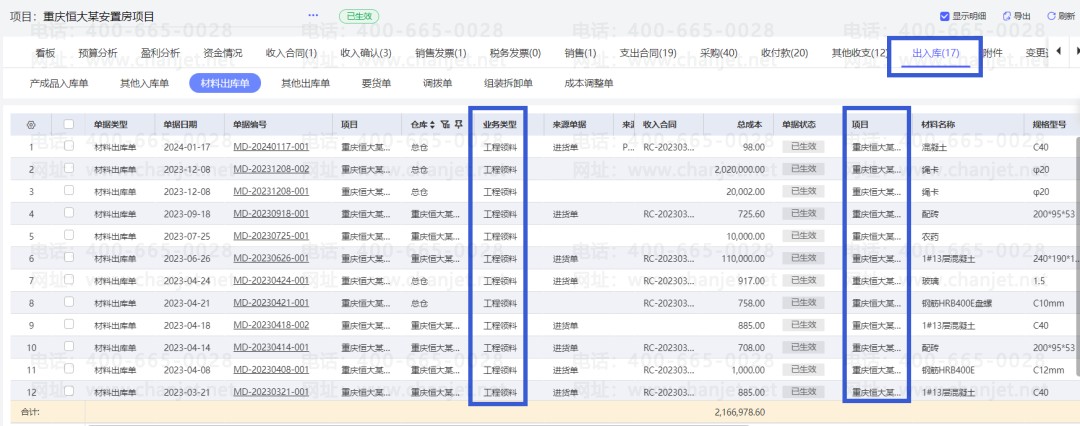Viewport: 1080px width, 426px height.
Task: Select the 调拨单 sub-tab
Action: pyautogui.click(x=437, y=83)
